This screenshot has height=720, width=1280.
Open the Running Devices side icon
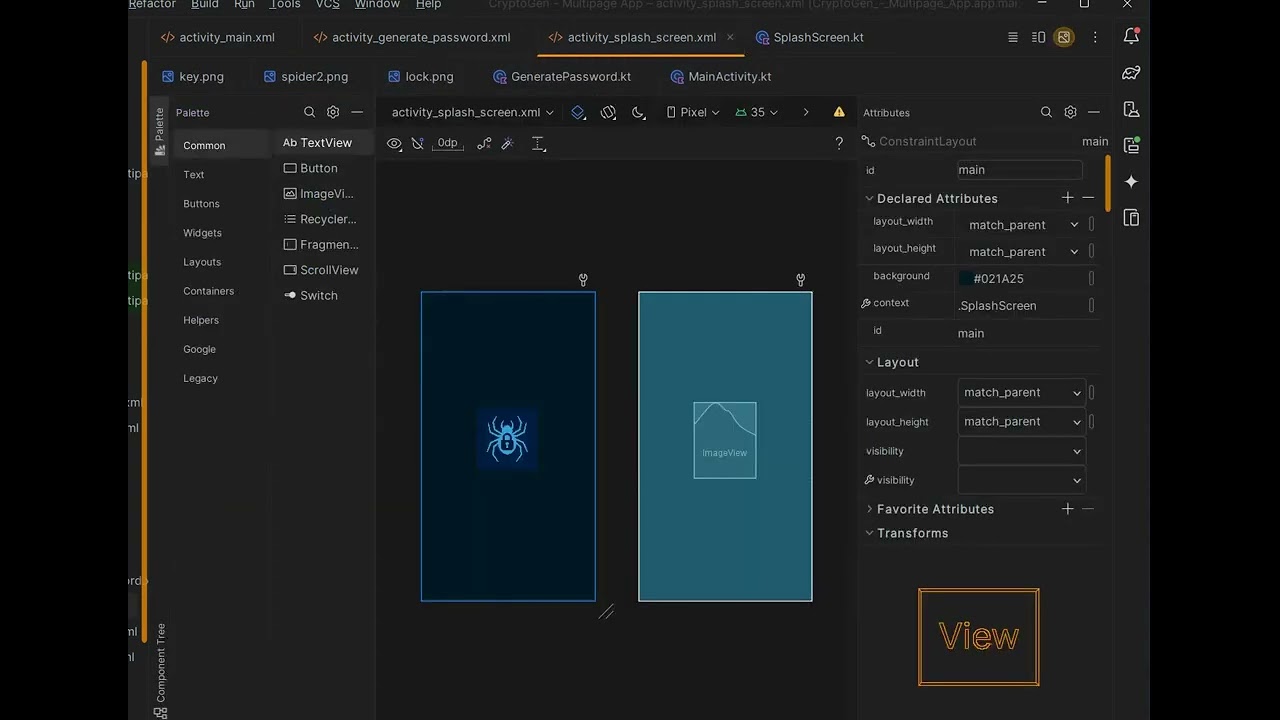1132,145
